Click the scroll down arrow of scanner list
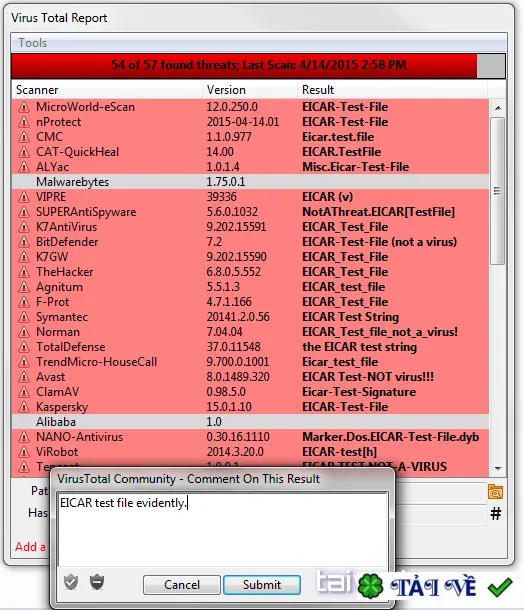The image size is (524, 610). tap(498, 468)
